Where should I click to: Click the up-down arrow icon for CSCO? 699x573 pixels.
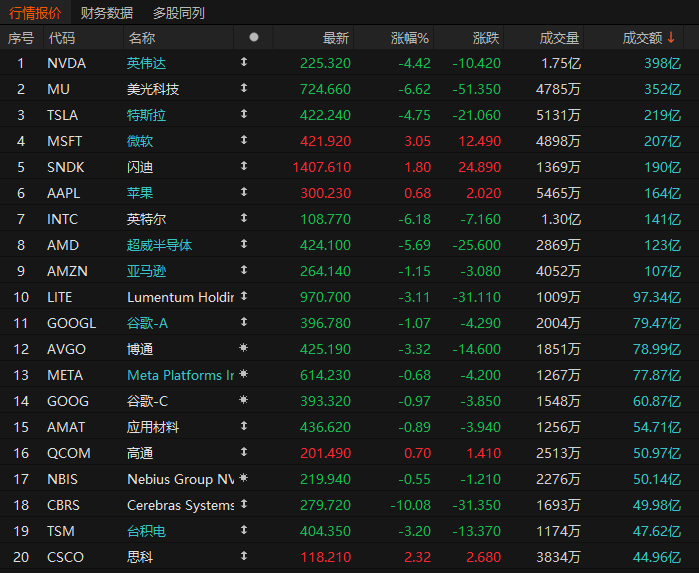click(x=244, y=556)
